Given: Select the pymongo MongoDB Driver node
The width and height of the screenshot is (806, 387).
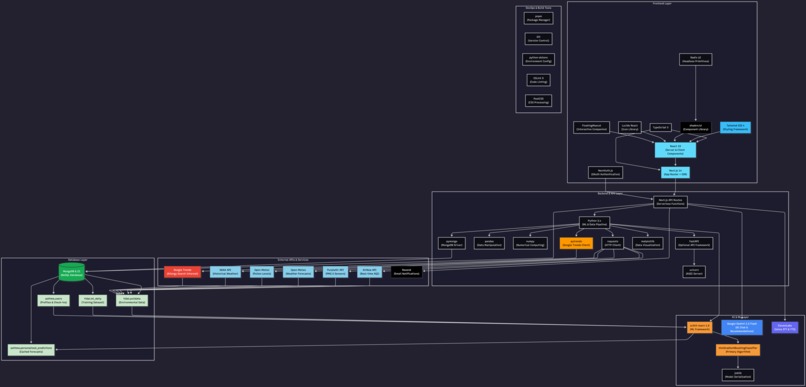Looking at the screenshot, I should 452,244.
